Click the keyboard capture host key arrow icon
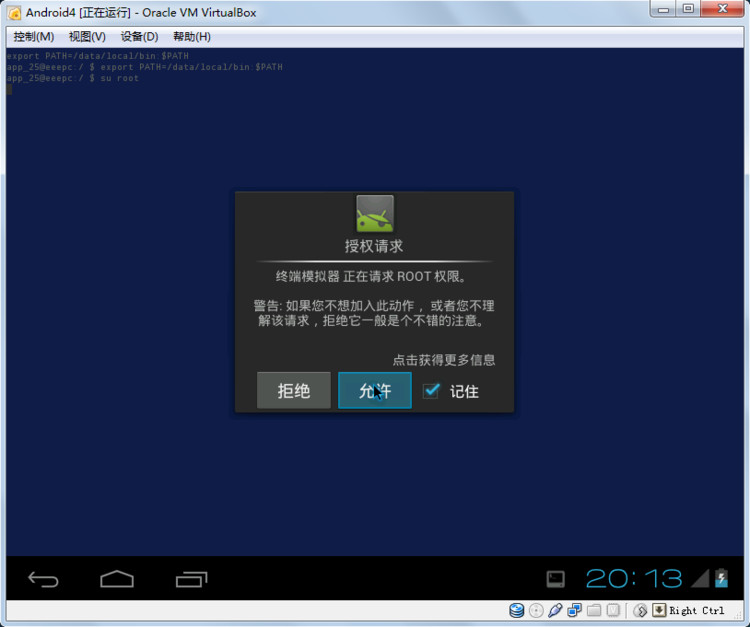The height and width of the screenshot is (627, 750). [x=659, y=610]
